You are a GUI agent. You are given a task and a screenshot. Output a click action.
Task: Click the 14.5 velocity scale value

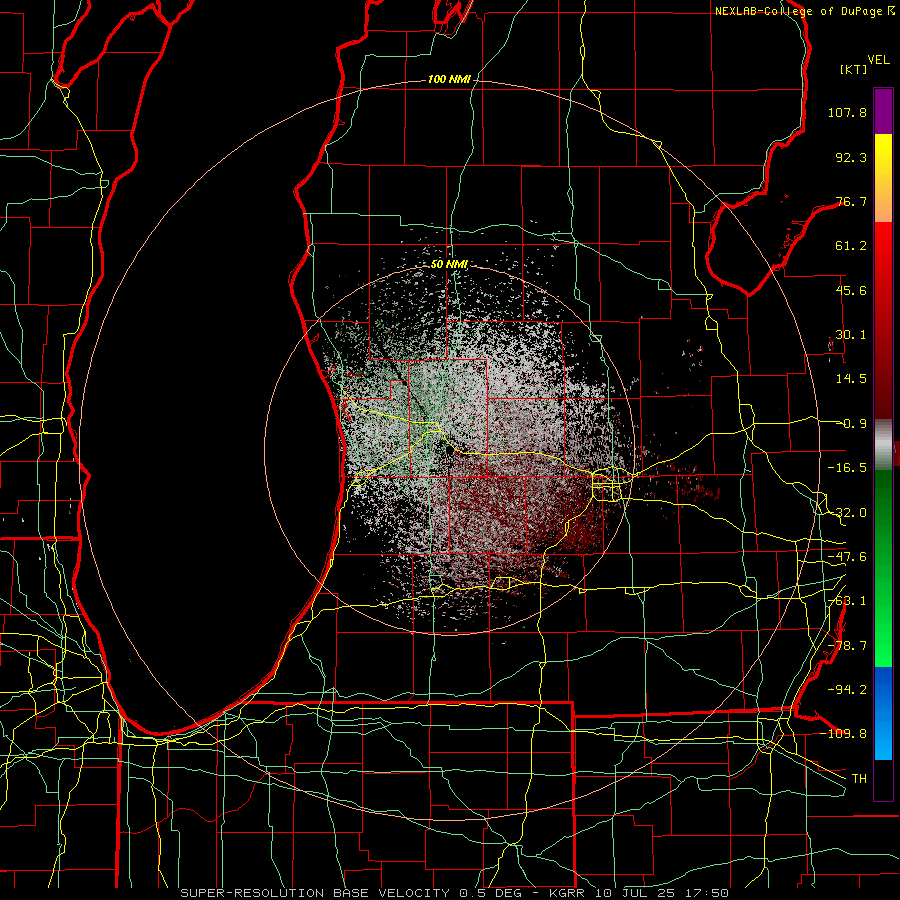[x=851, y=379]
